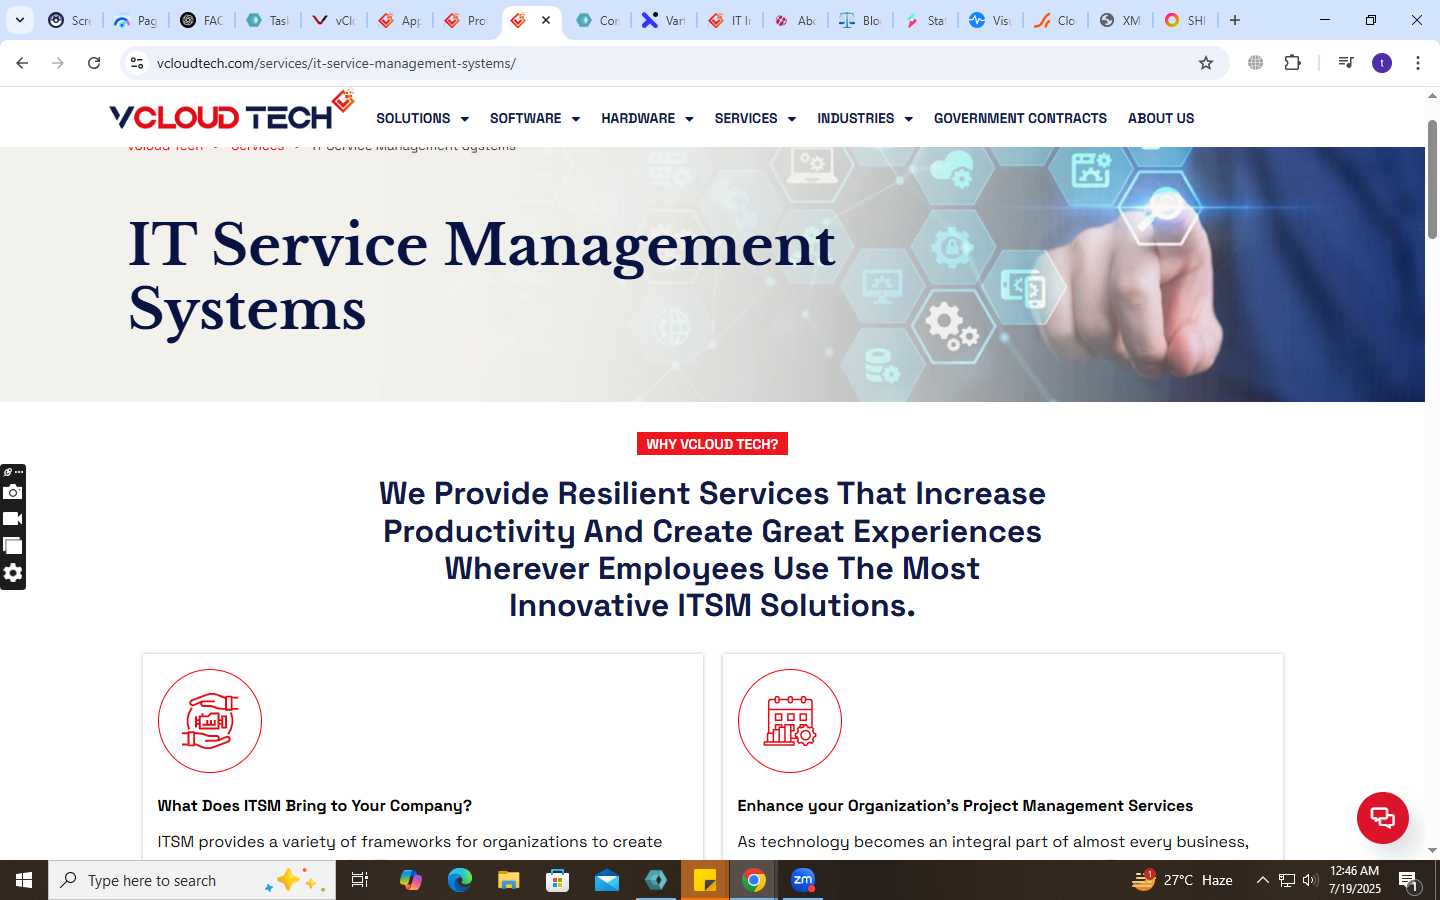This screenshot has height=900, width=1440.
Task: Click the ITSM hands-holding-server icon
Action: point(210,721)
